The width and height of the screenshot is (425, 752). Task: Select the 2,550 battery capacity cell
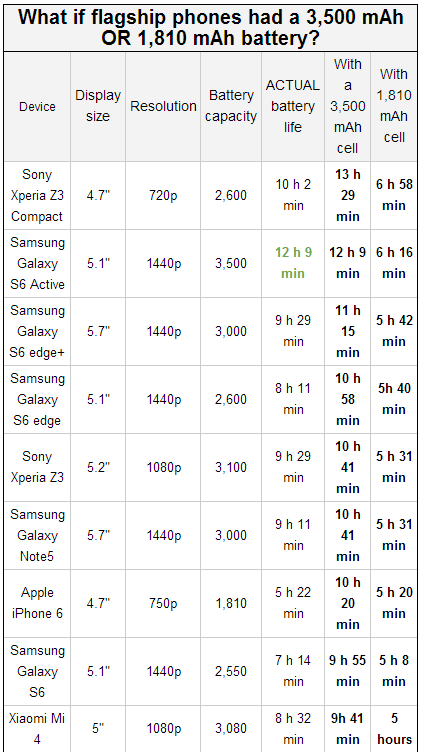pos(231,671)
